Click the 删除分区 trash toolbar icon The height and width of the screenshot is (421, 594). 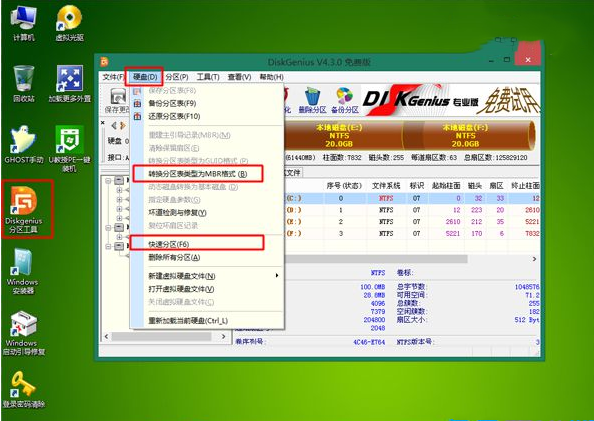pyautogui.click(x=312, y=100)
